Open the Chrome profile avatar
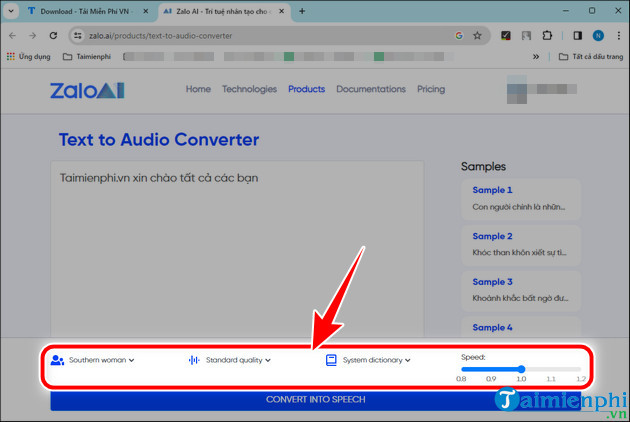Viewport: 630px width, 422px height. (598, 36)
